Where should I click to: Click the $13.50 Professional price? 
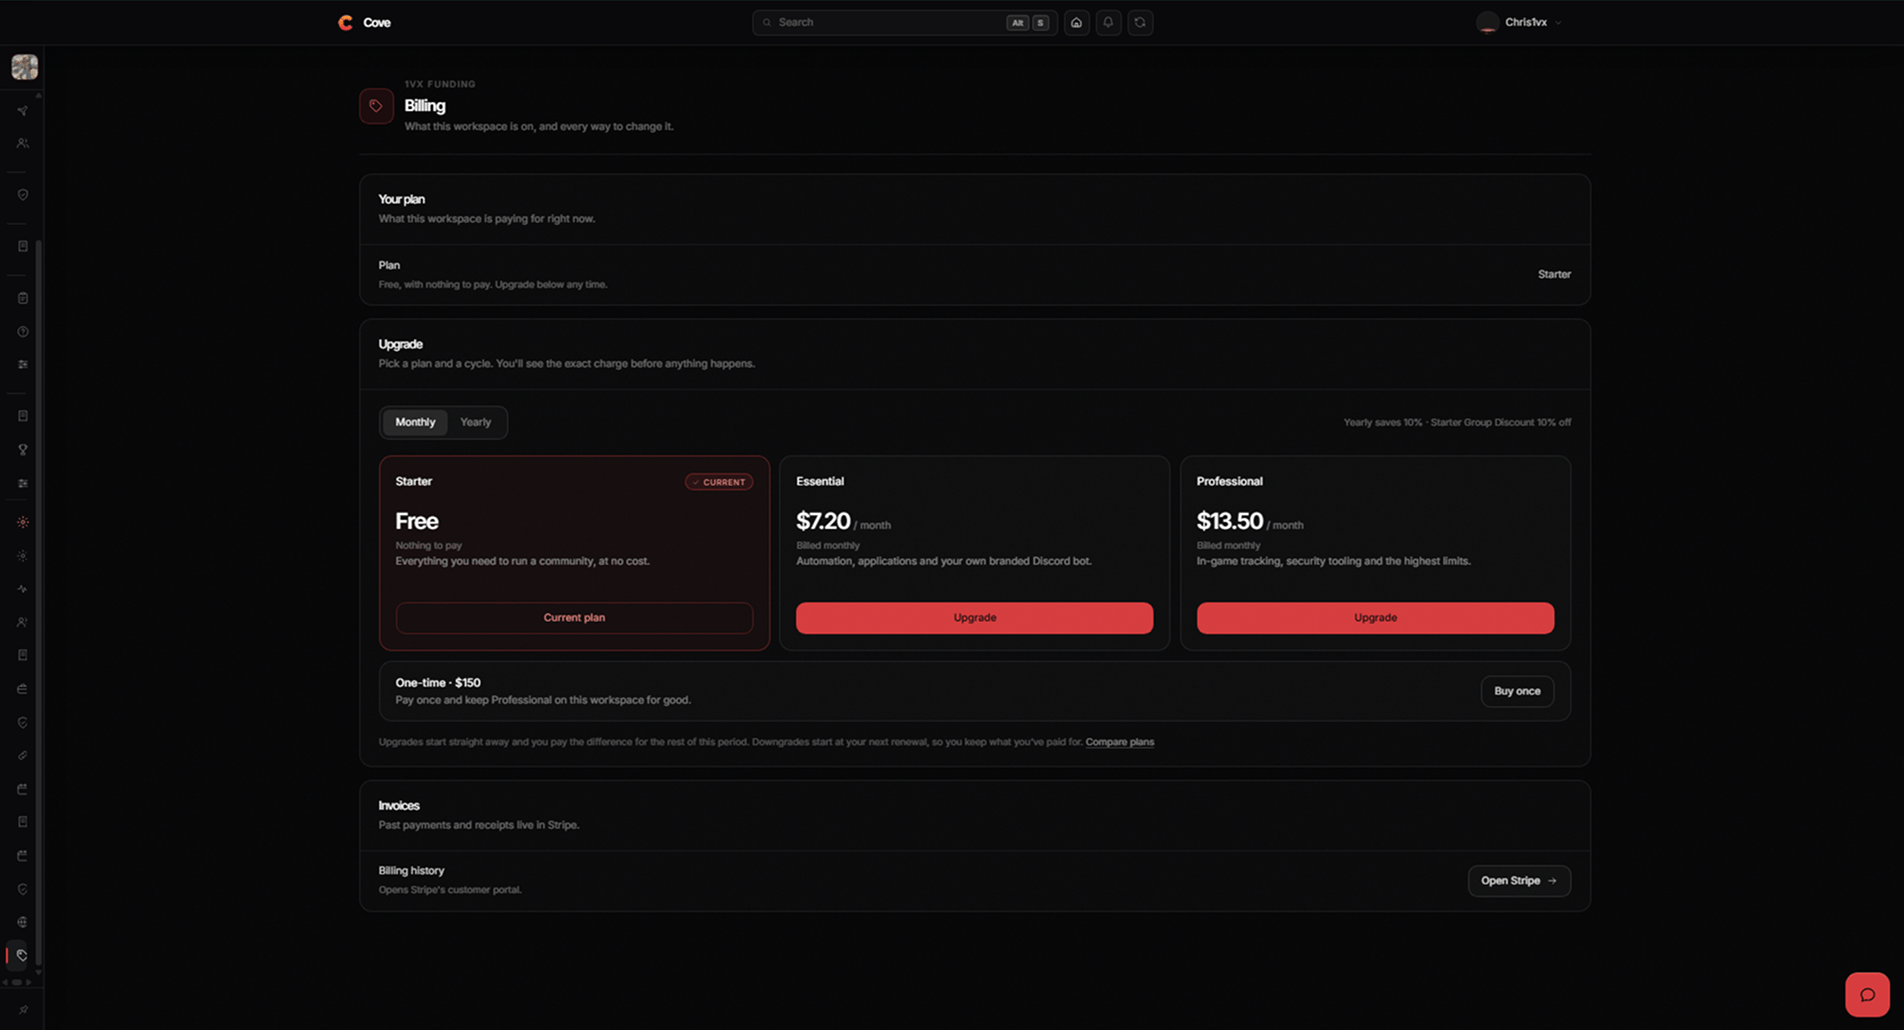[1230, 521]
